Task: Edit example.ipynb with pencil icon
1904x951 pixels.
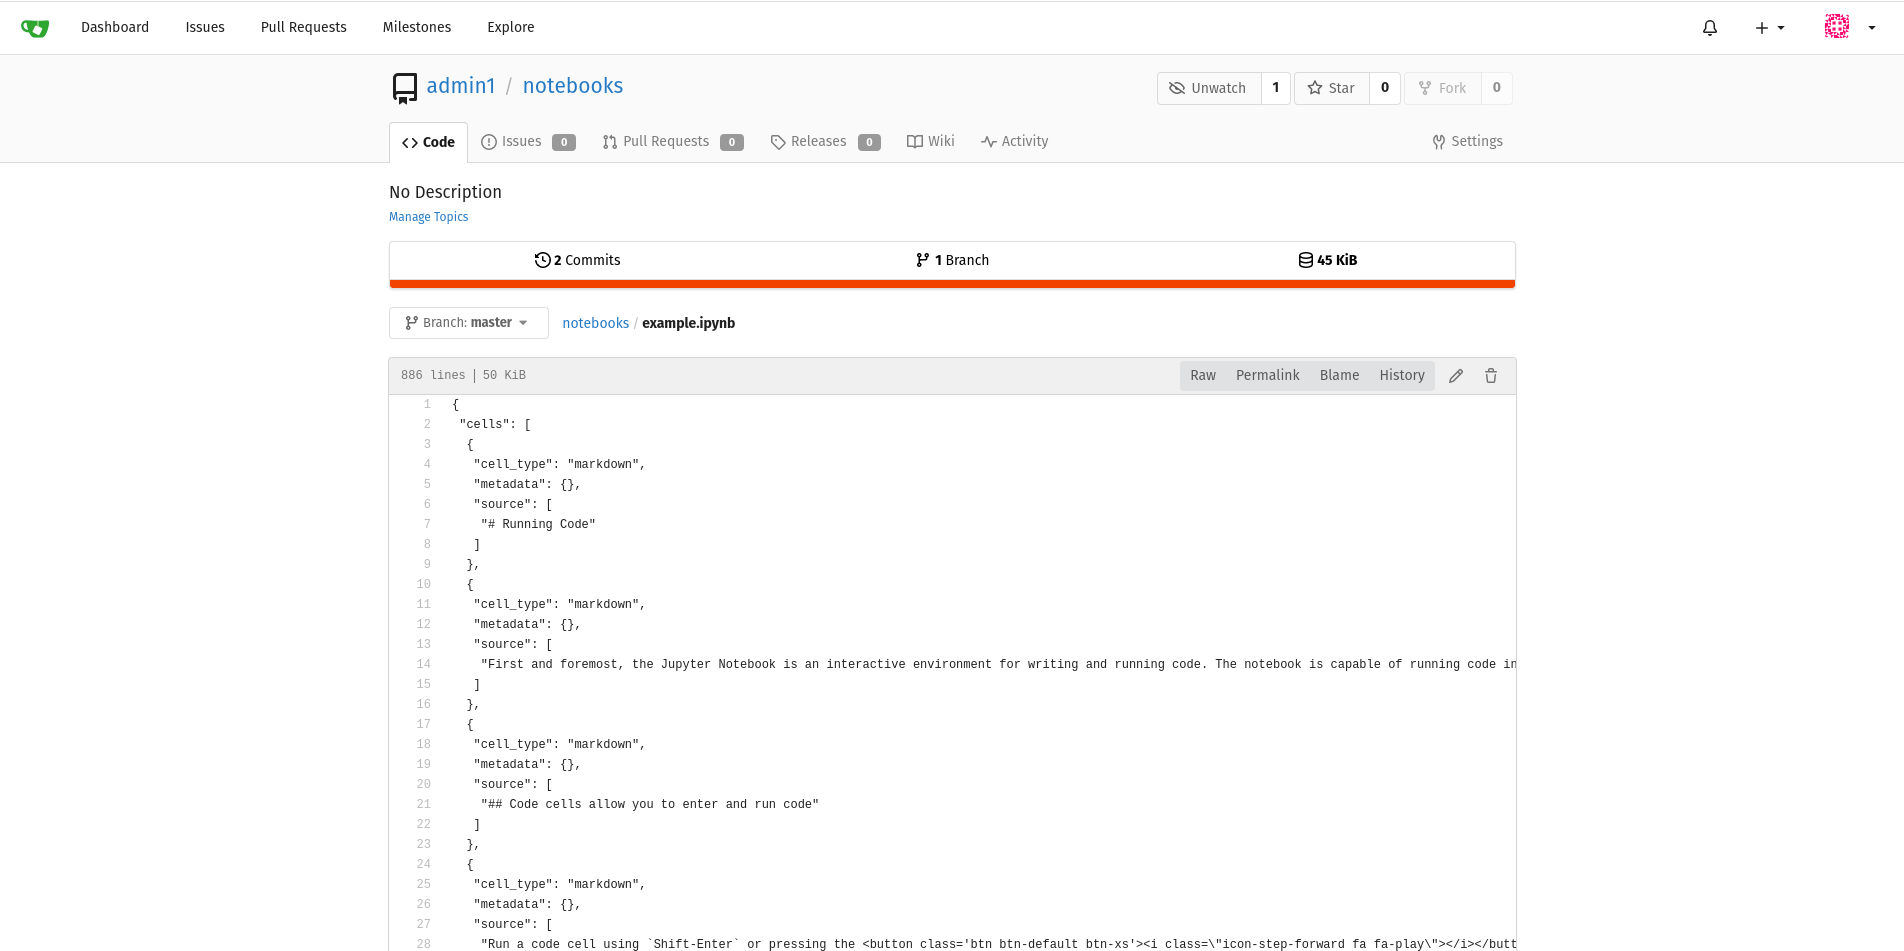Action: click(x=1456, y=376)
